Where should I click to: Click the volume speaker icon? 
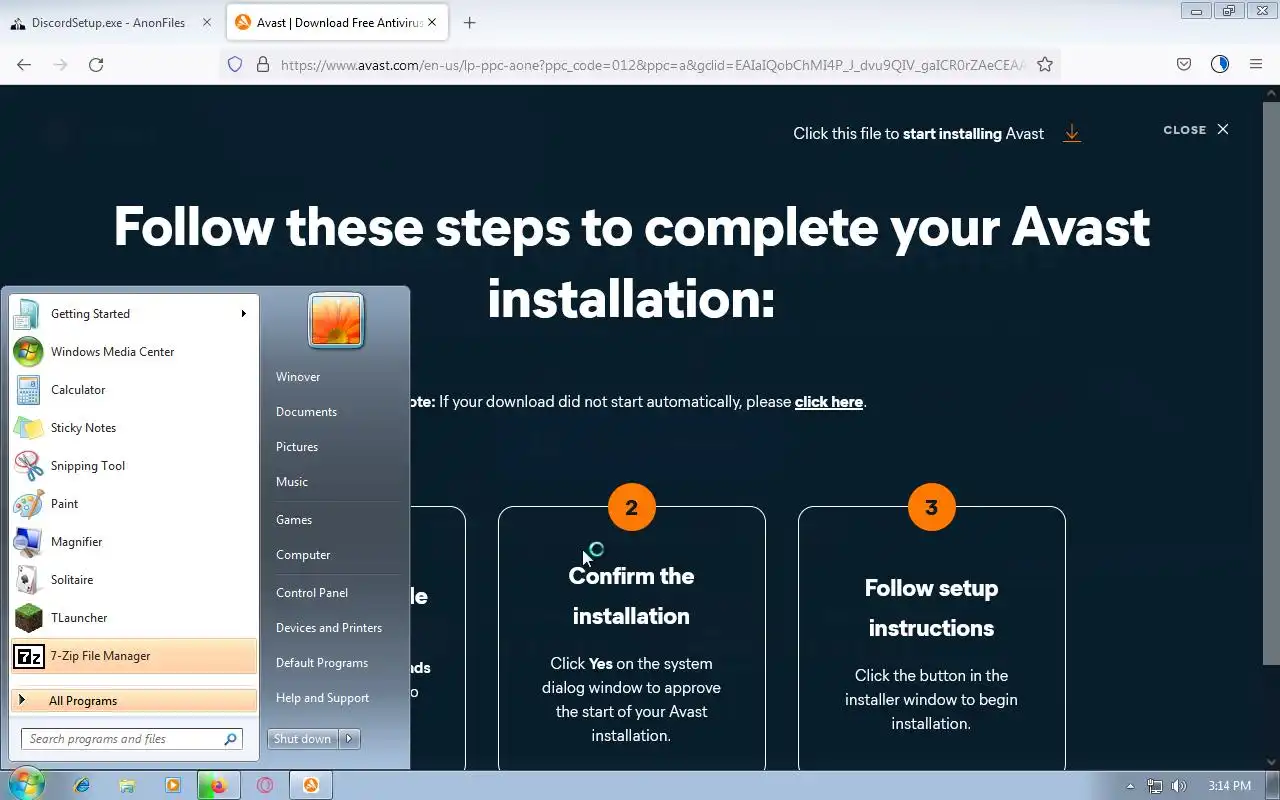1179,786
